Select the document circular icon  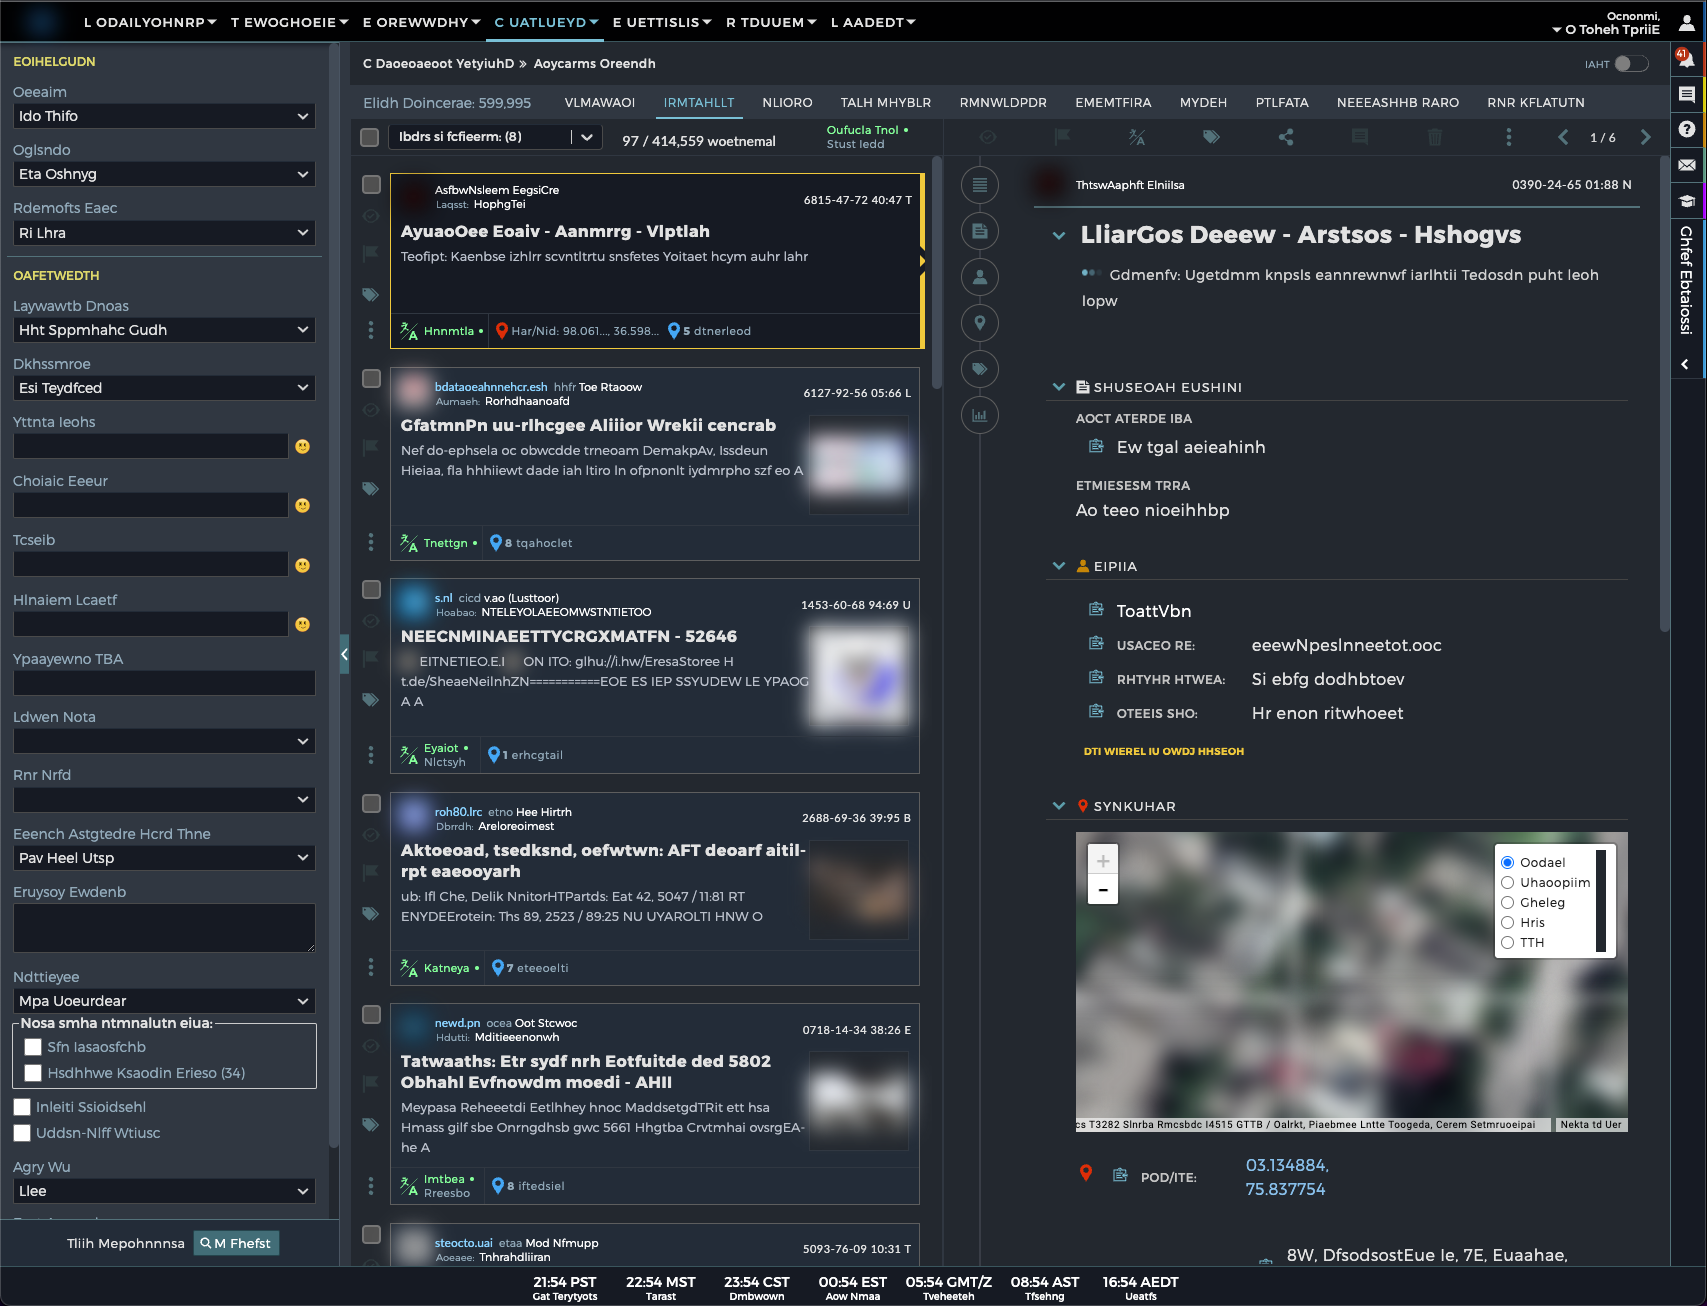pyautogui.click(x=980, y=231)
